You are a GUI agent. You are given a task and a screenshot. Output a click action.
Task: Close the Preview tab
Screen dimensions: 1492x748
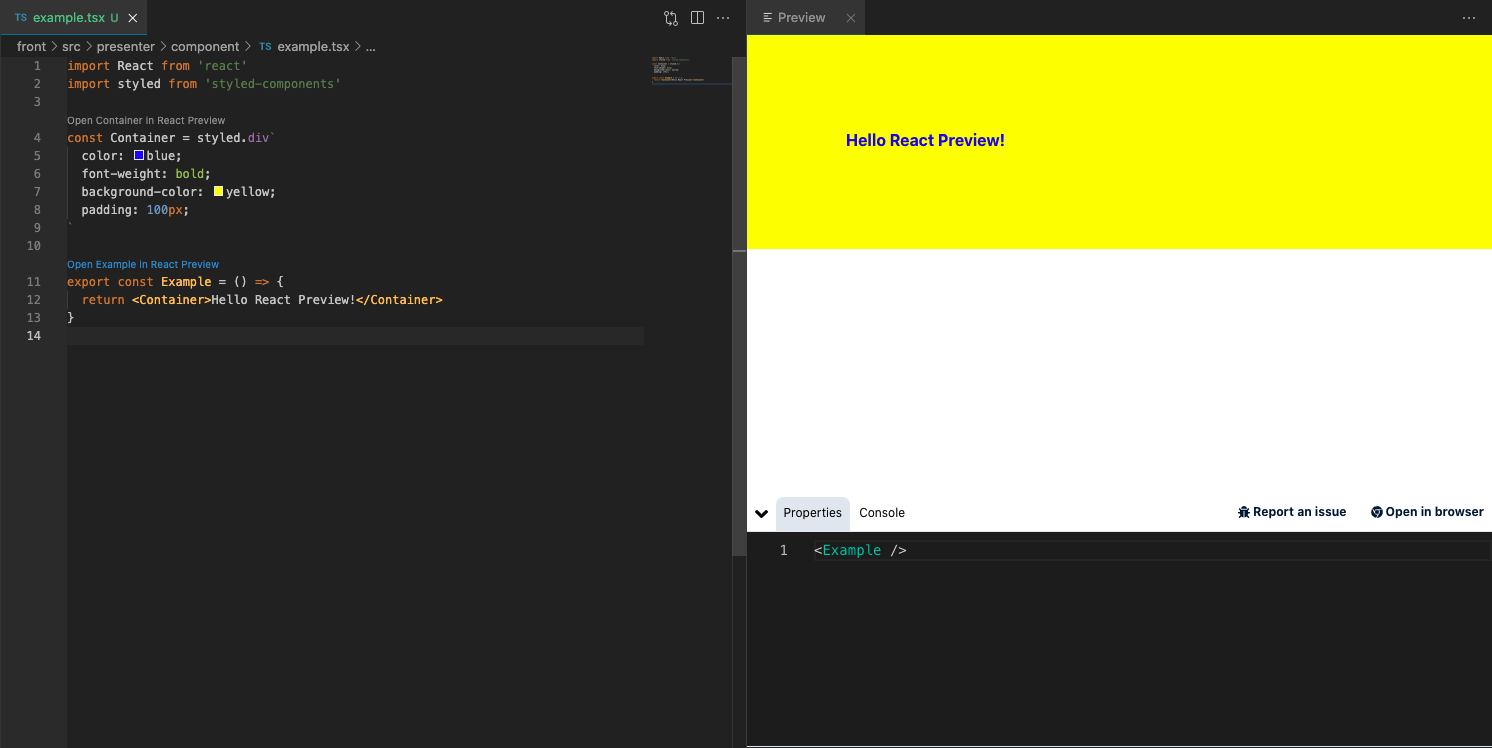coord(851,18)
